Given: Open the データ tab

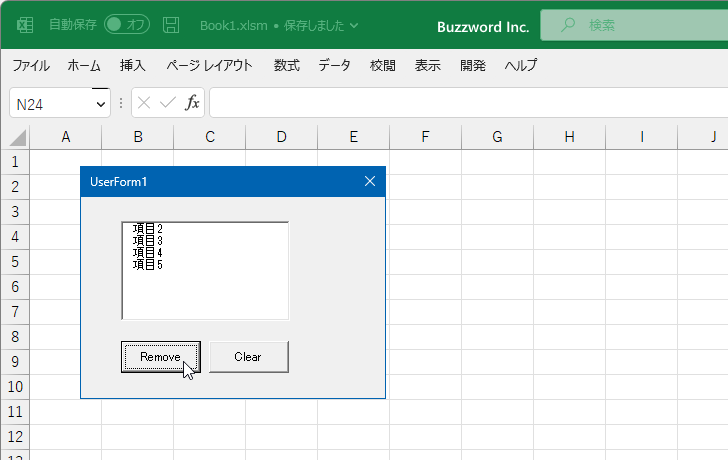Looking at the screenshot, I should coord(334,65).
